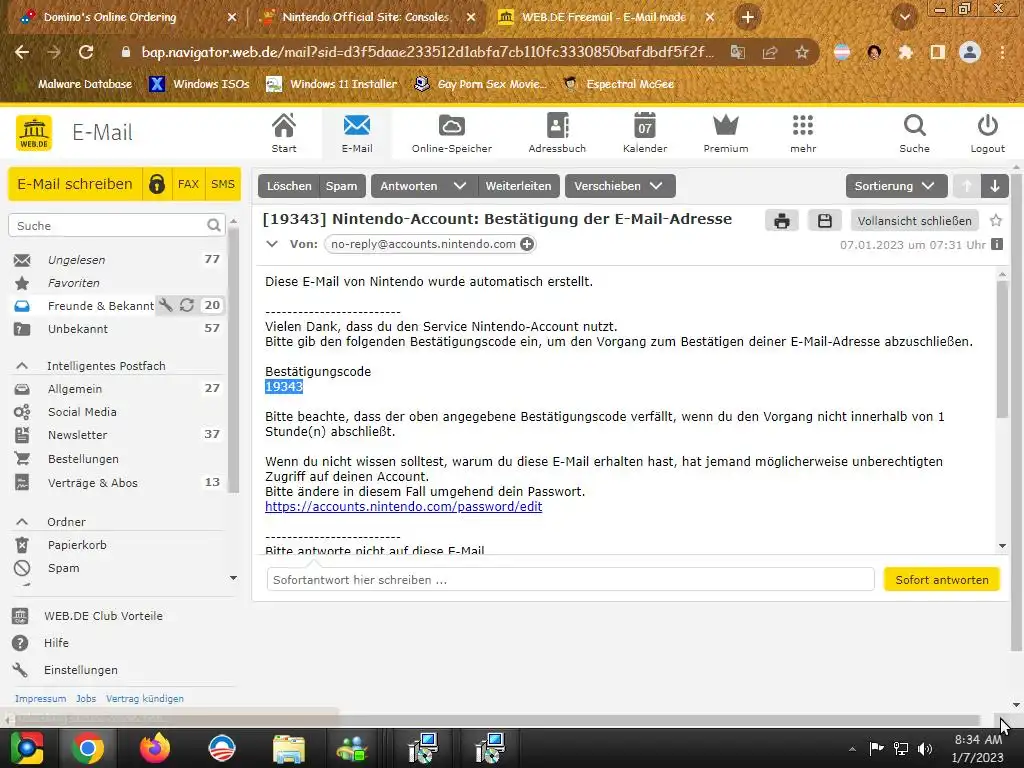Click the Sofortantwort reply text field
This screenshot has width=1024, height=768.
(570, 580)
